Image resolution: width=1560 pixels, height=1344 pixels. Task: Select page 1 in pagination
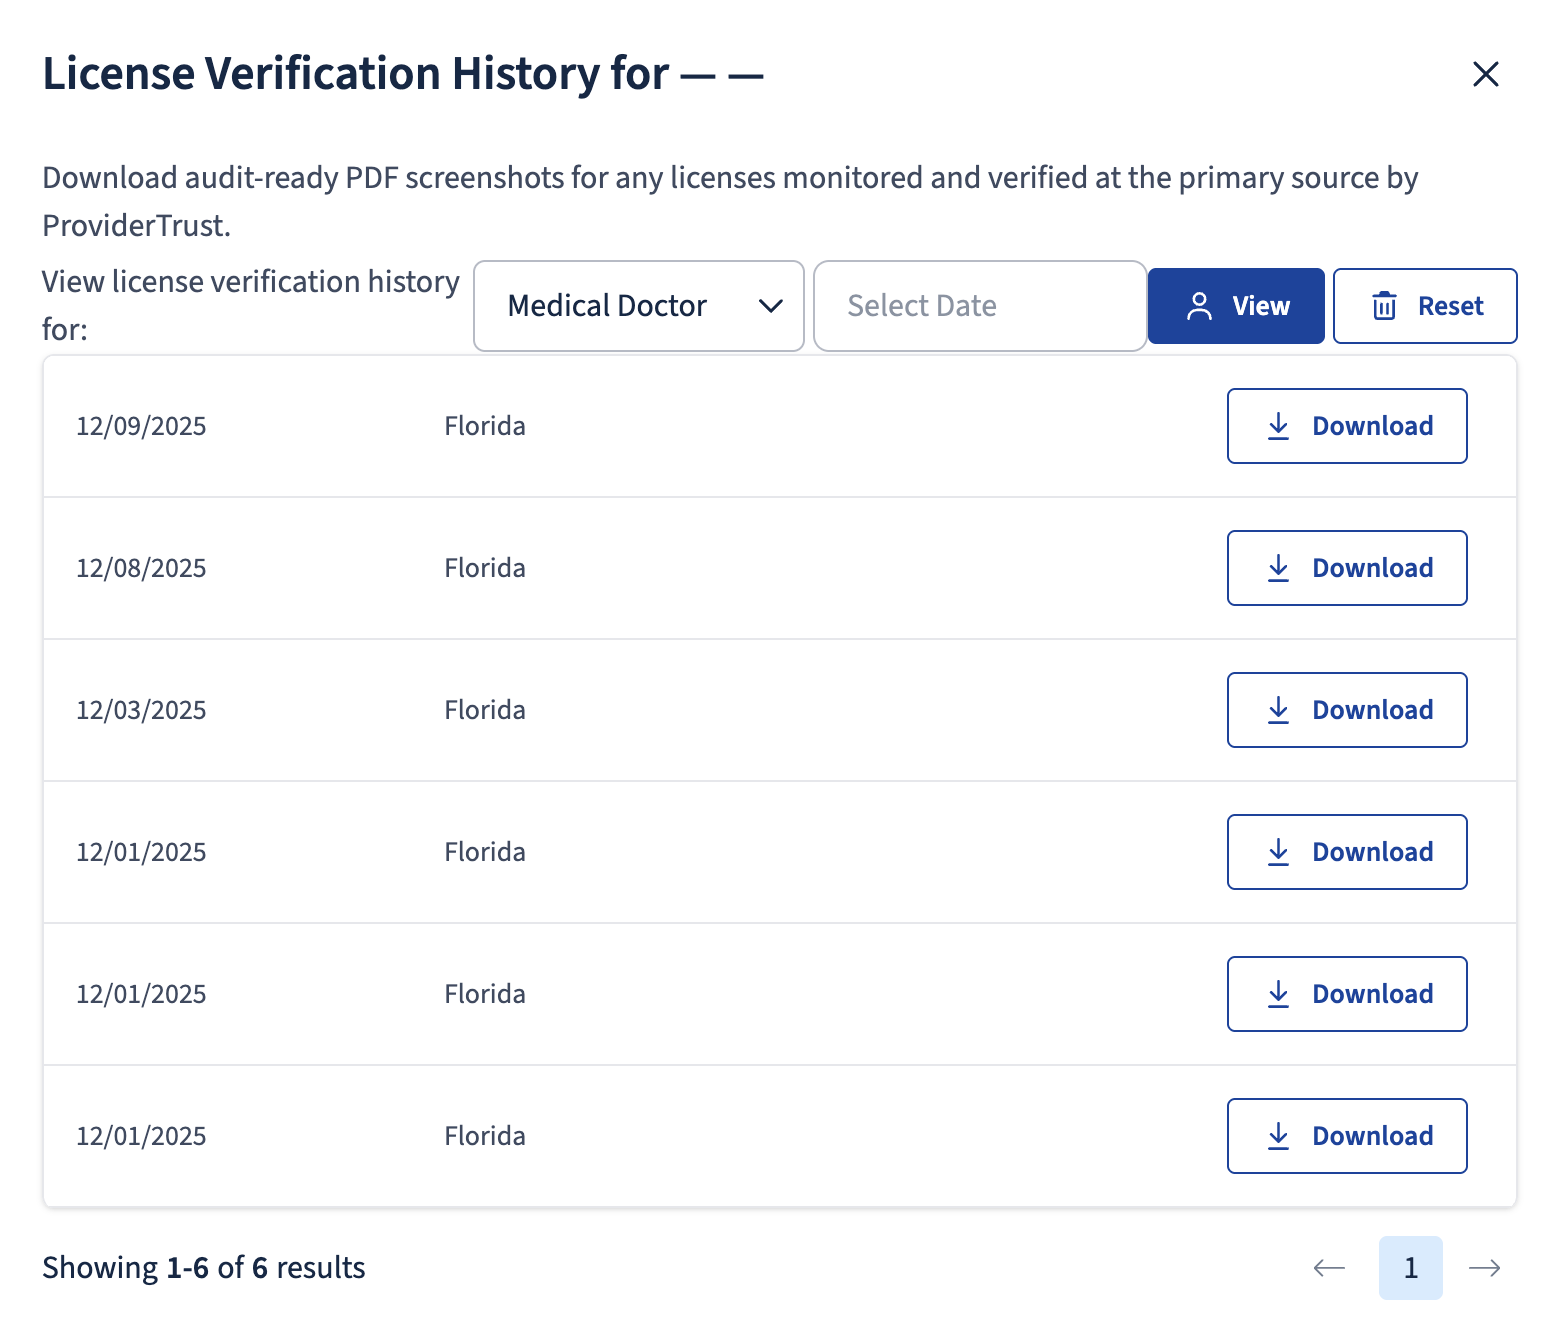point(1410,1268)
